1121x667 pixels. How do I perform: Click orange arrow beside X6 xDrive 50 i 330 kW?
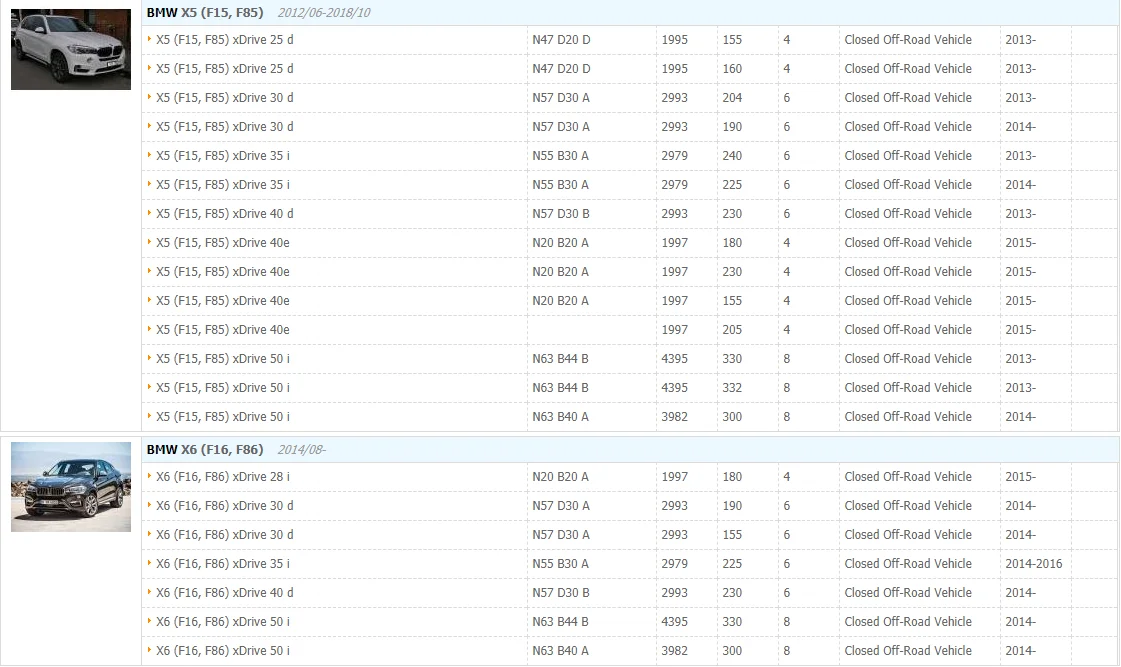[x=149, y=621]
